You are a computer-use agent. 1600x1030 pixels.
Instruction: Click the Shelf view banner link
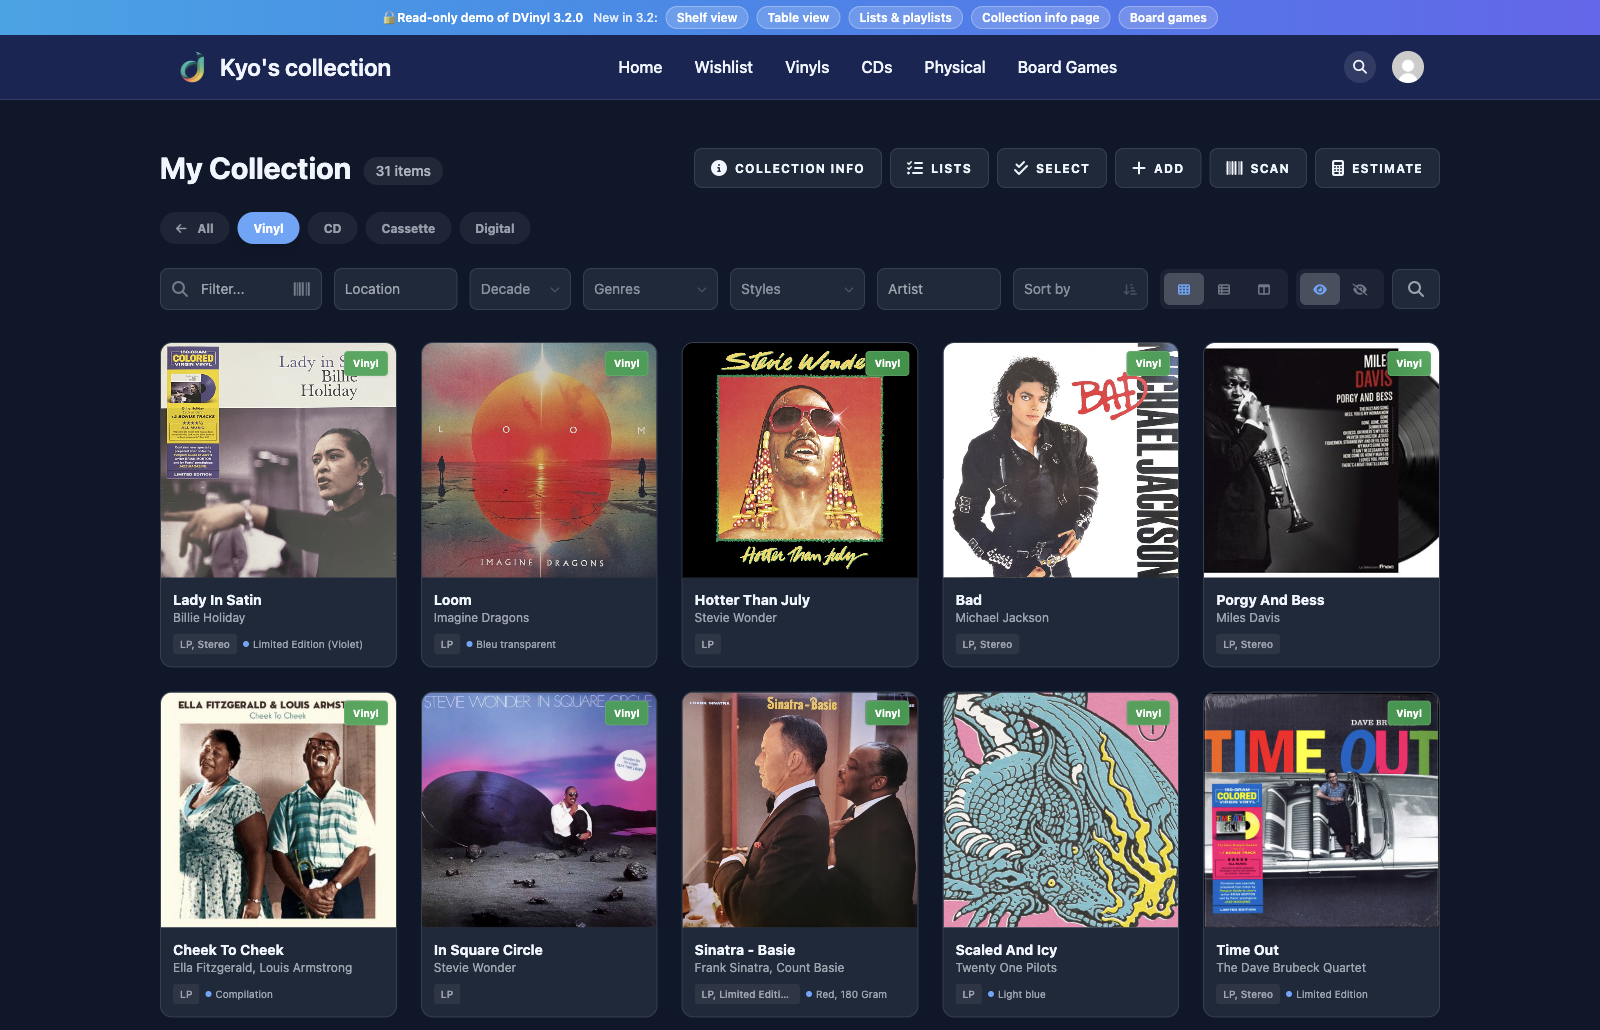pos(707,17)
